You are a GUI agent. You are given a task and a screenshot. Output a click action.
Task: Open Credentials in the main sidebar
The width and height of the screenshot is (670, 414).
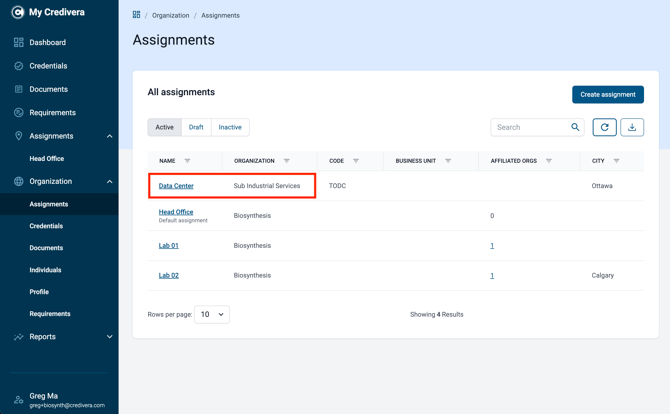48,66
